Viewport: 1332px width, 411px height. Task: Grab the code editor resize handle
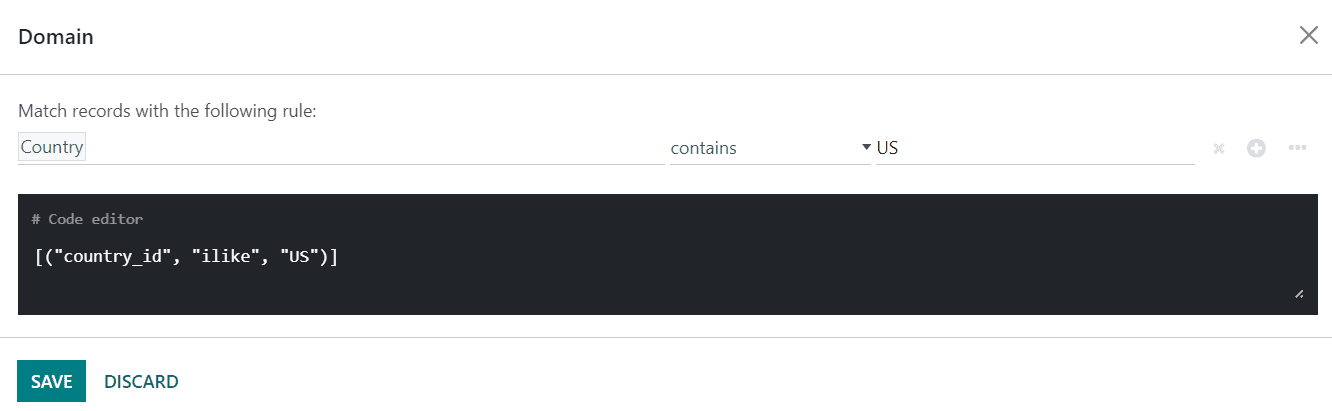1298,294
